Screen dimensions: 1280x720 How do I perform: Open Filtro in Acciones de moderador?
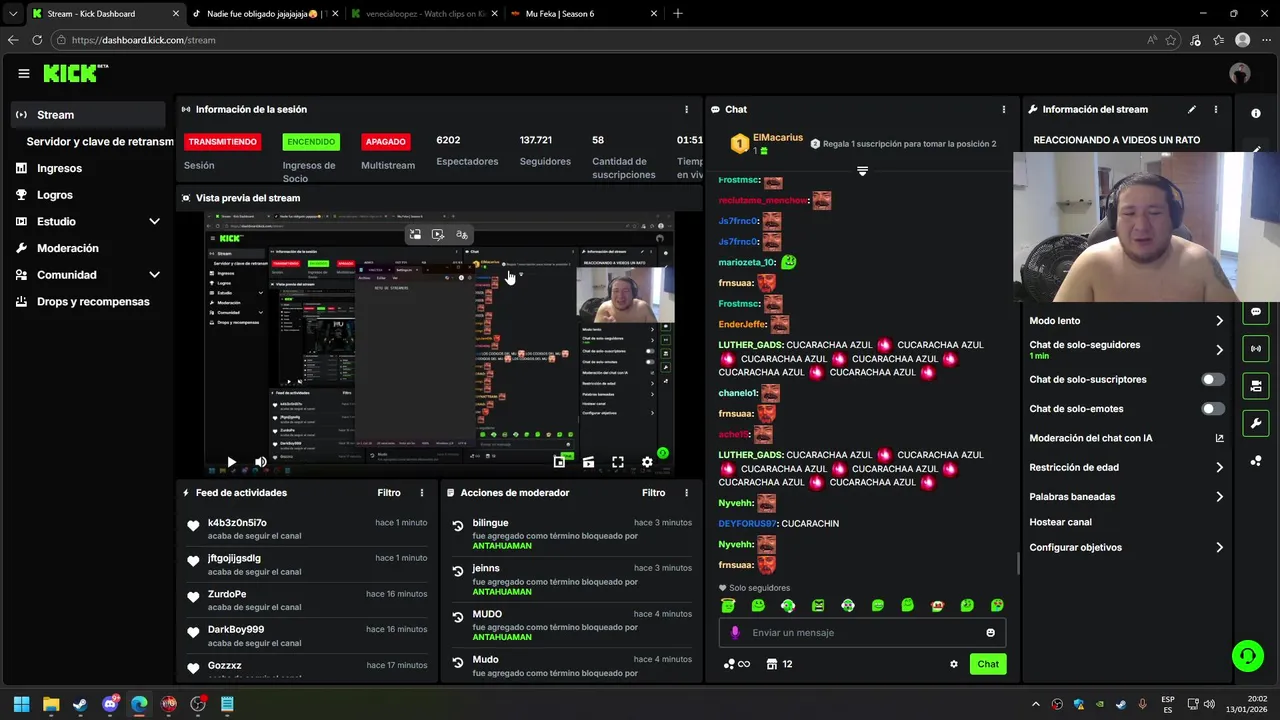(653, 493)
